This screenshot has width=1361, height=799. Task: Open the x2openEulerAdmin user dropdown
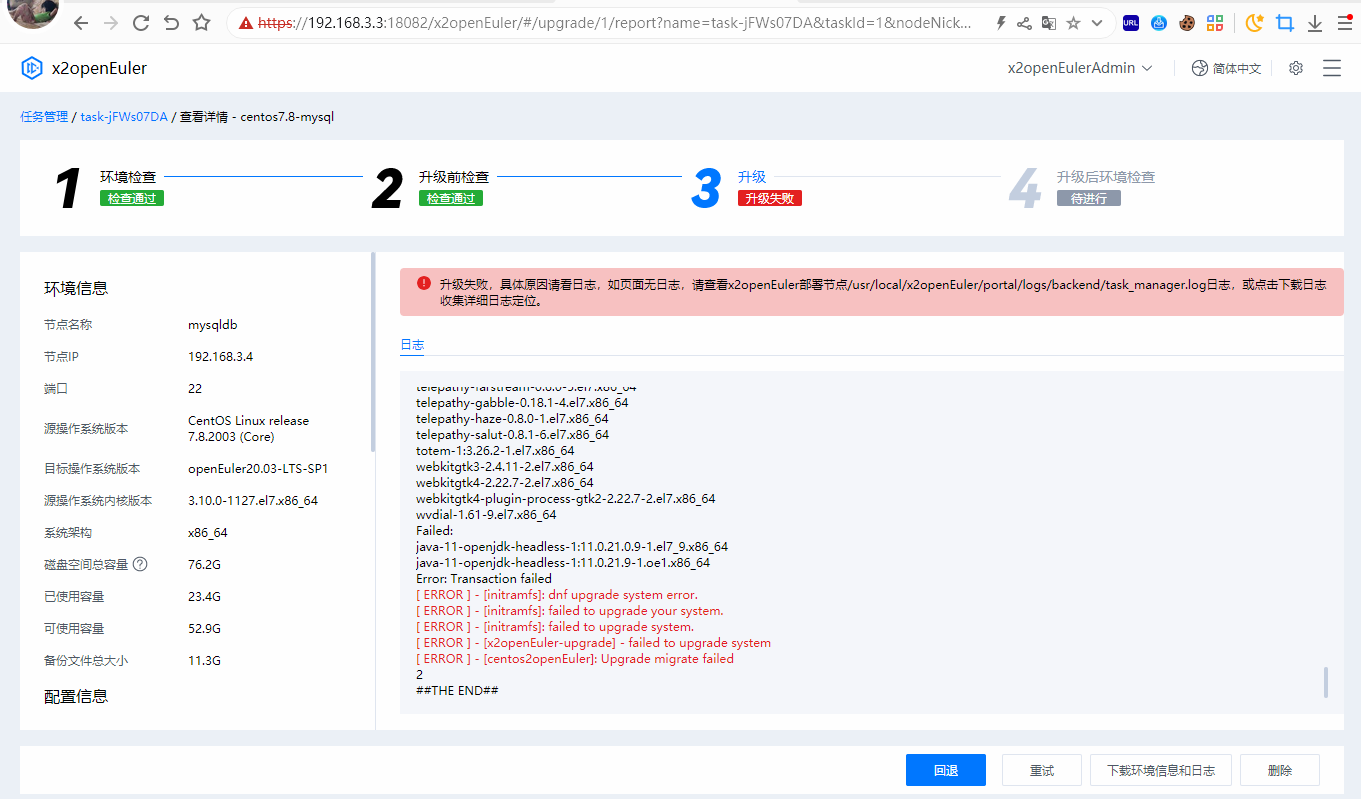tap(1080, 68)
